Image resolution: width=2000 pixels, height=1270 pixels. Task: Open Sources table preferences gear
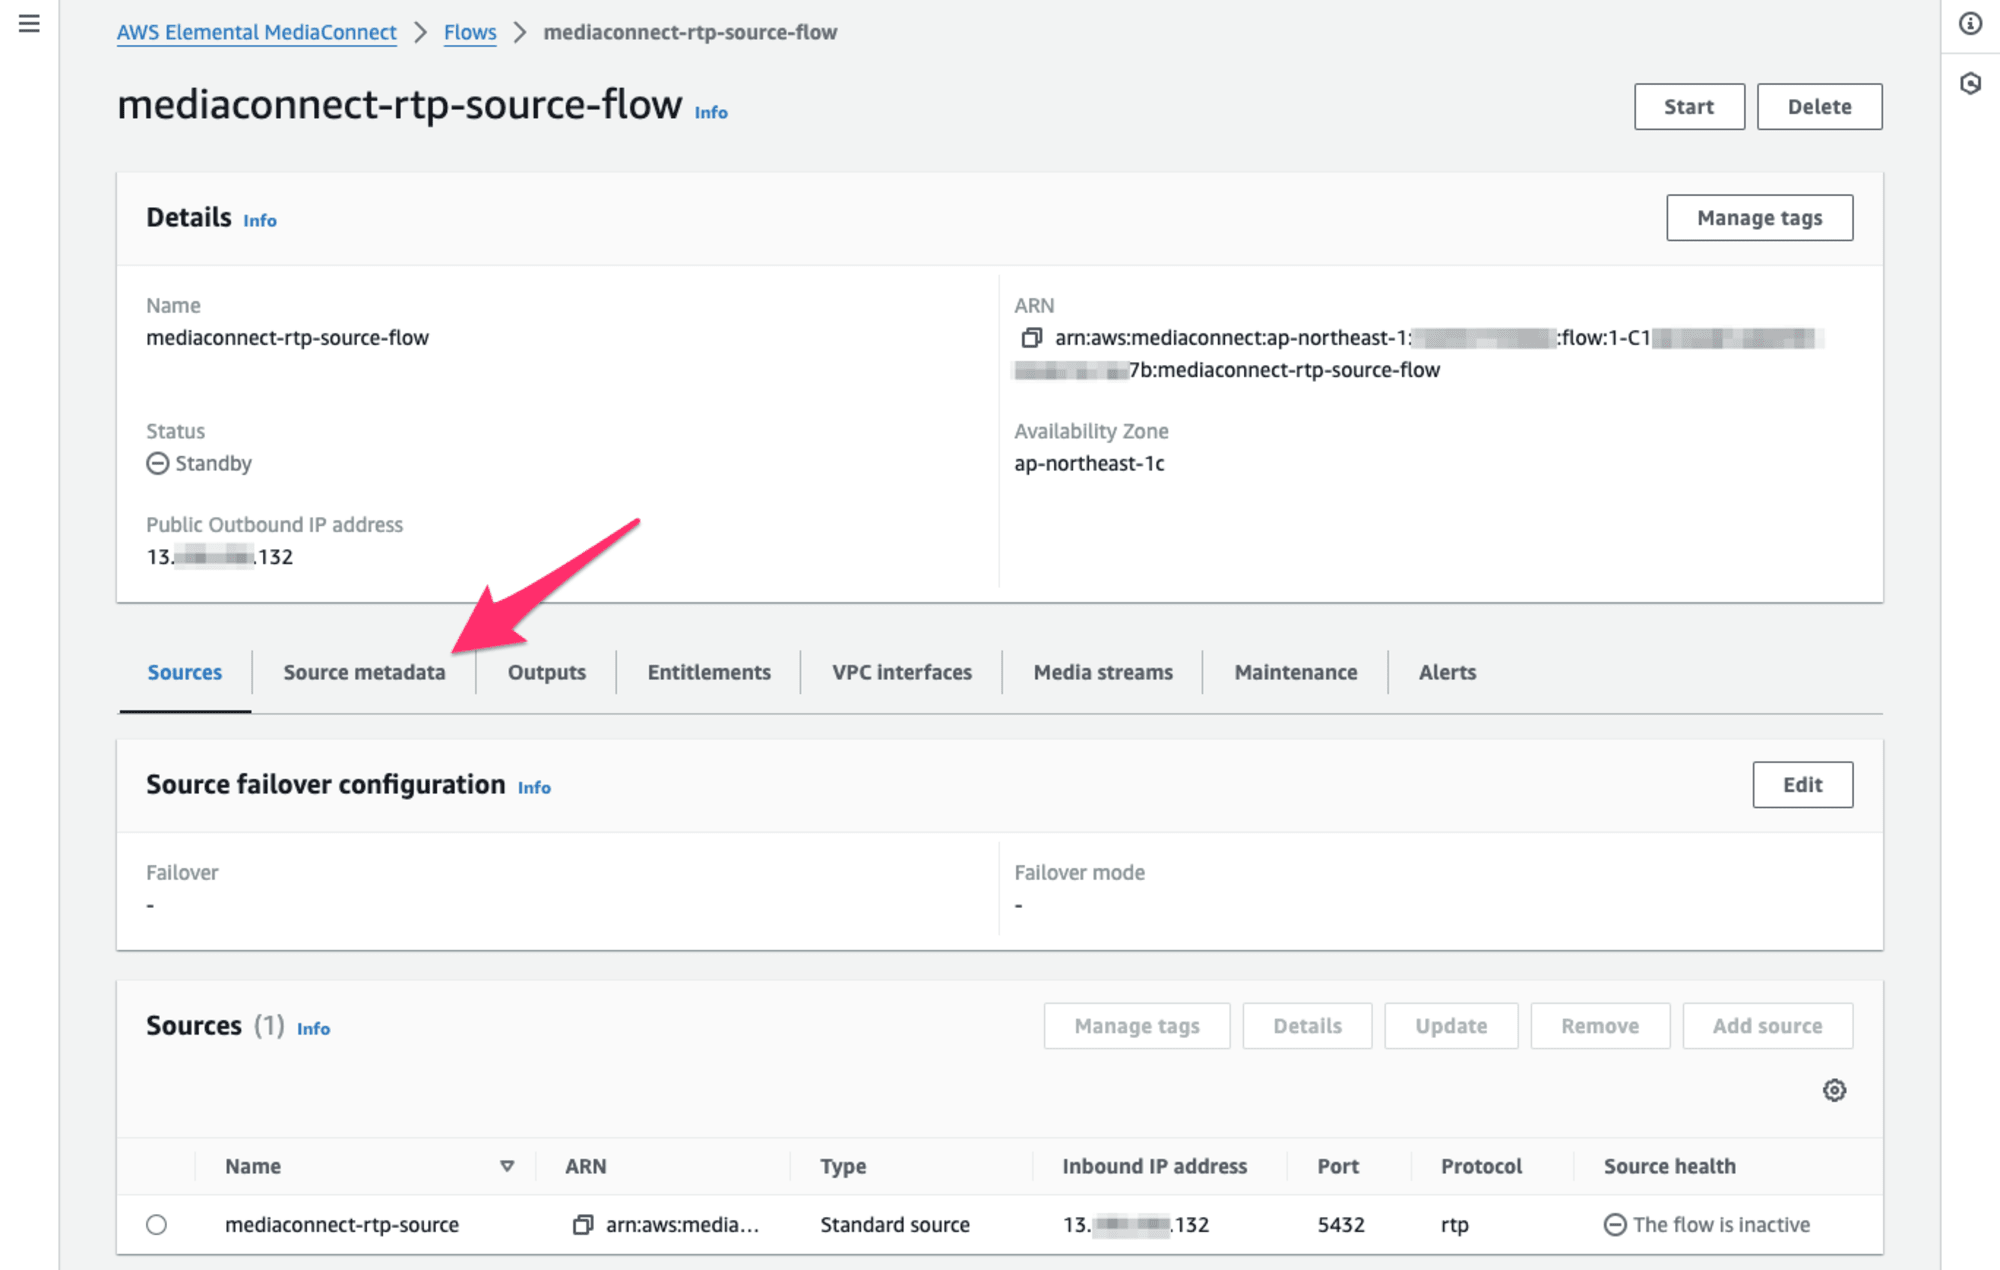(1834, 1090)
